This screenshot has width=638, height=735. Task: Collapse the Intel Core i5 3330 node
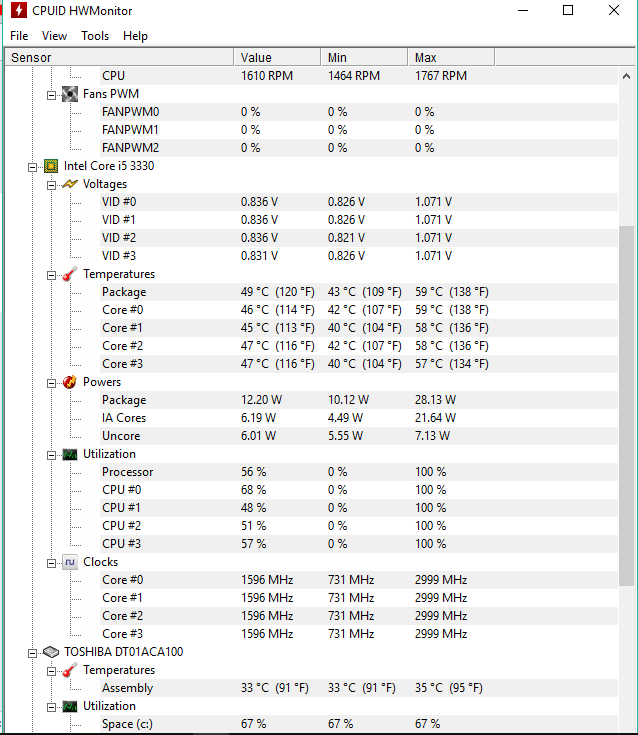(32, 167)
